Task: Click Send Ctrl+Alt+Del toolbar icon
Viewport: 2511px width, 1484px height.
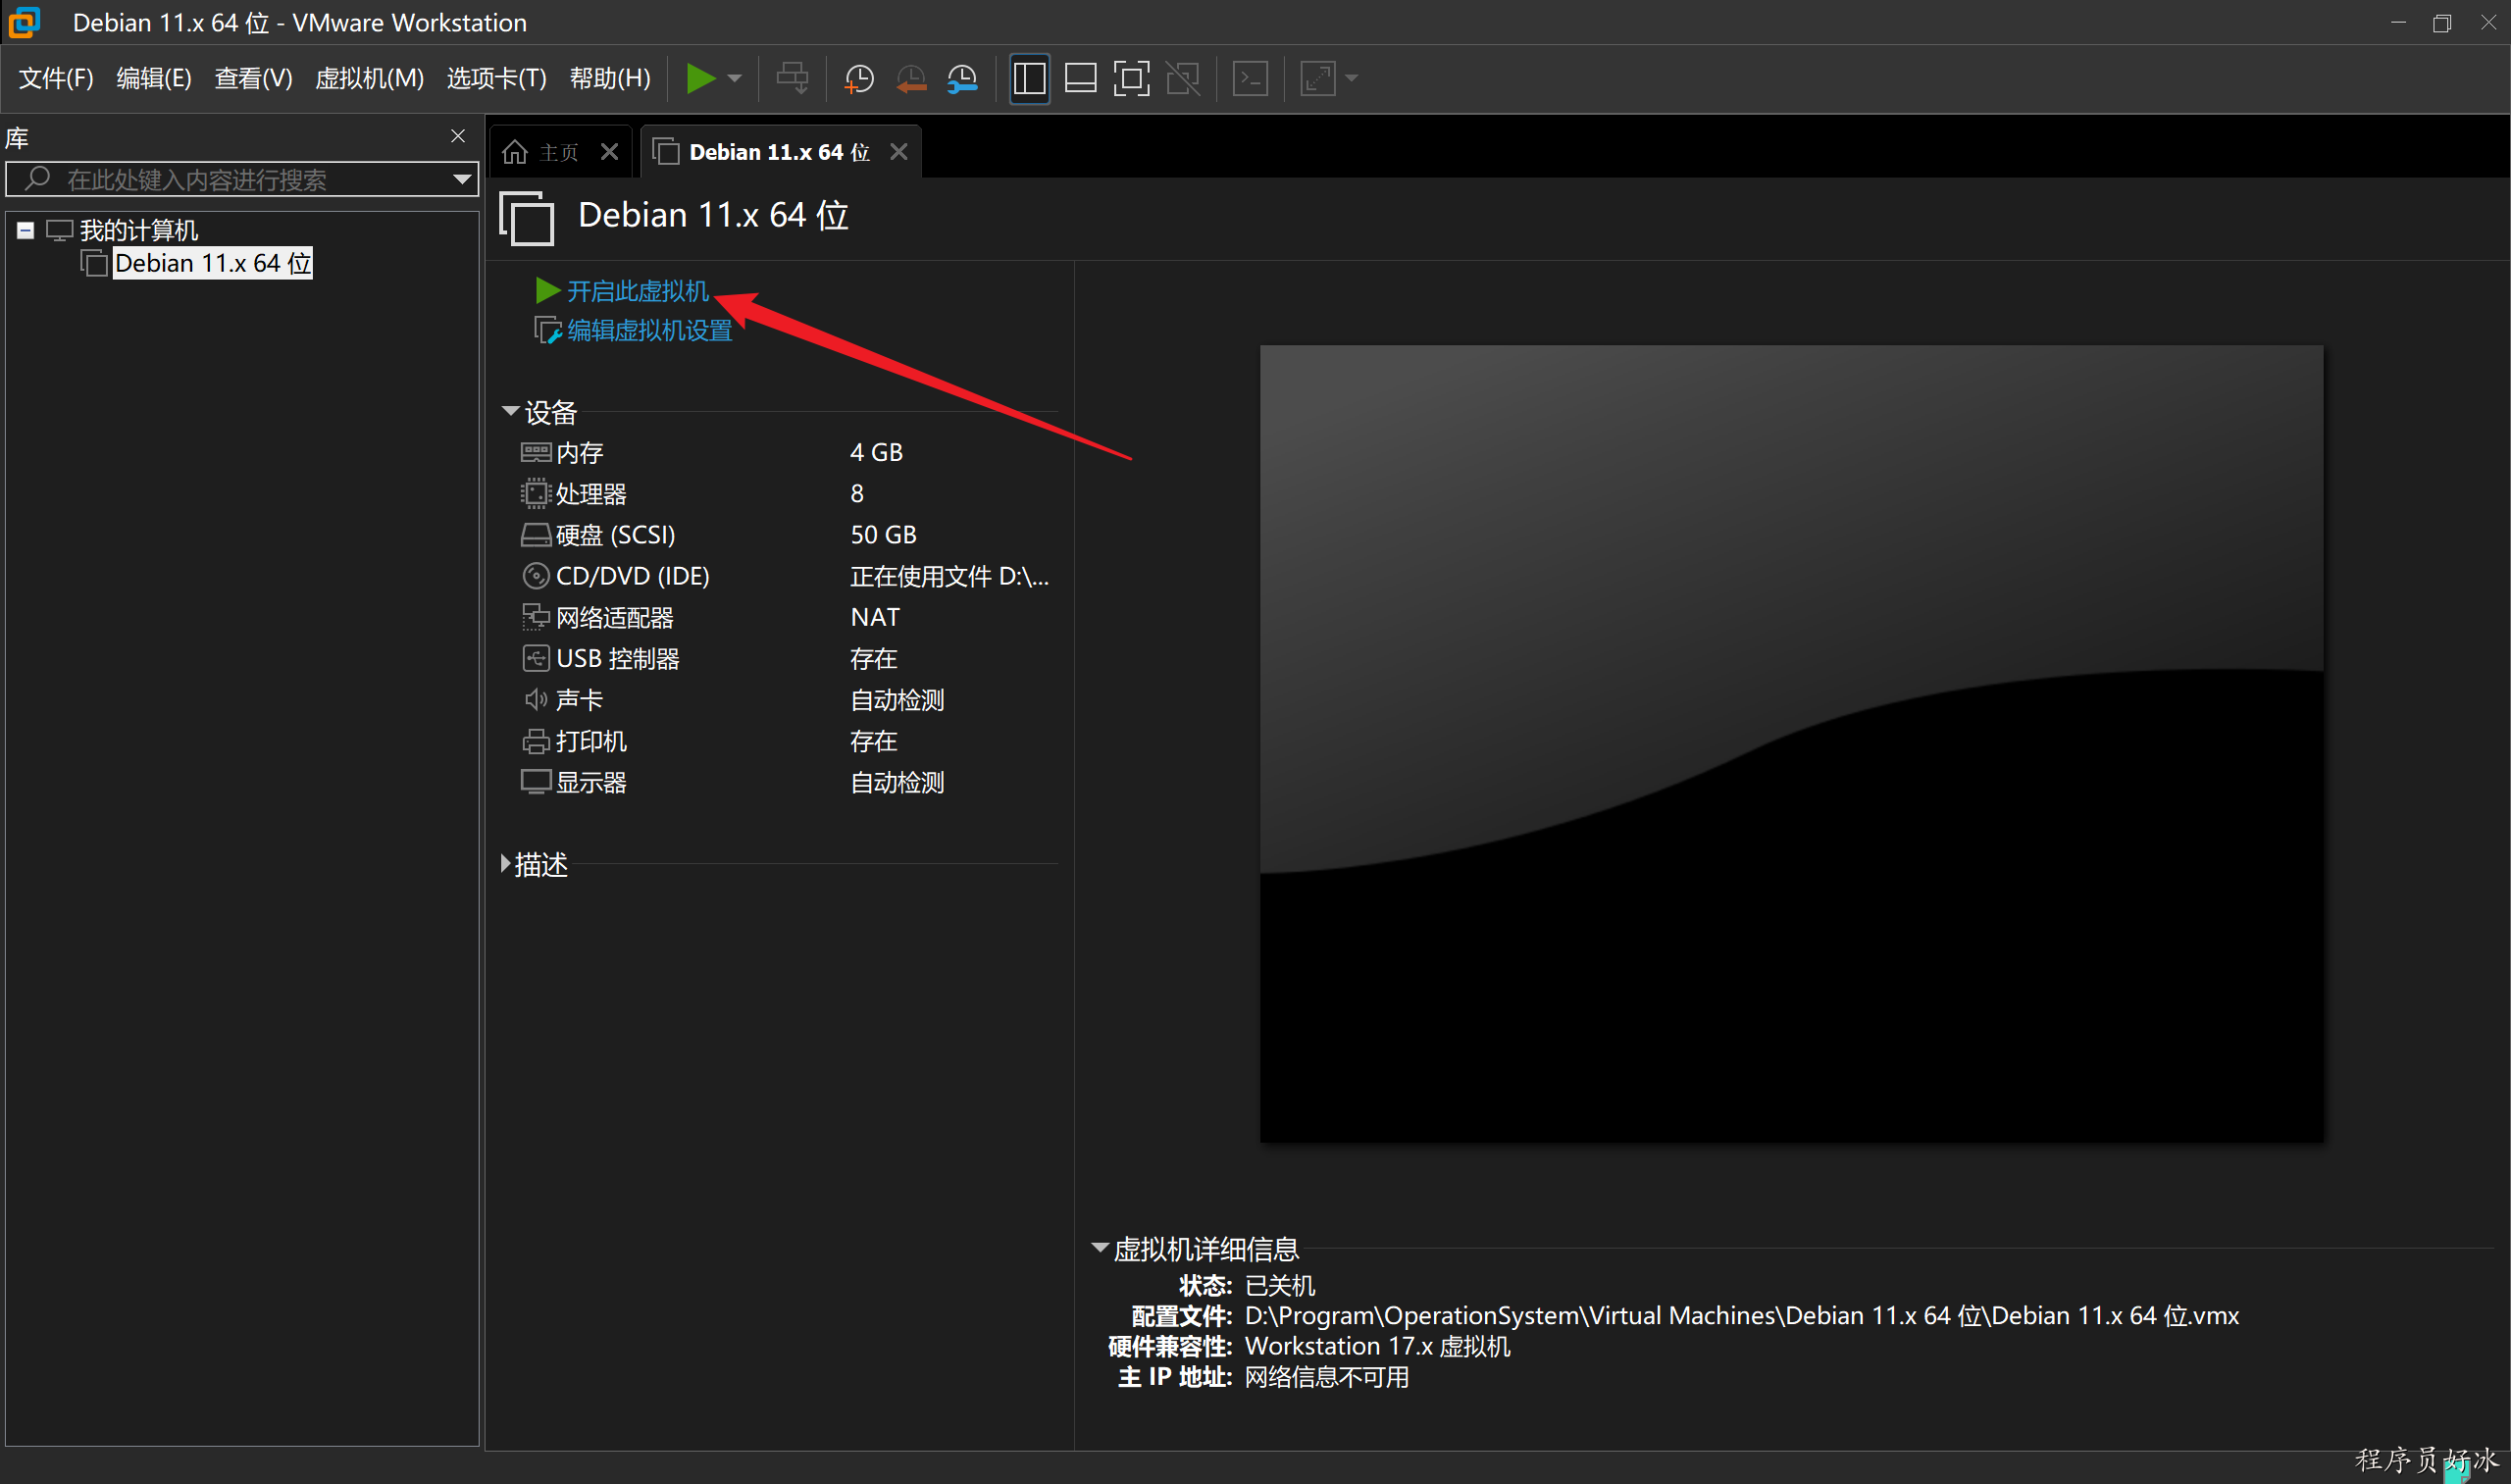Action: click(x=792, y=78)
